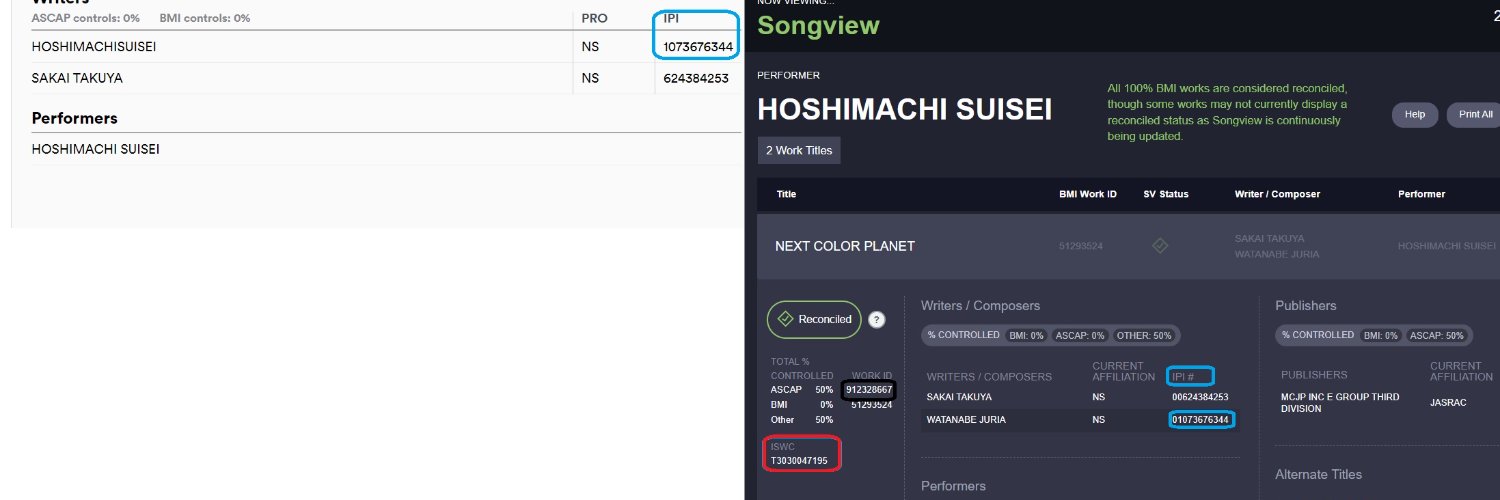1500x500 pixels.
Task: Click the SV Status diamond icon in NEXT COLOR PLANET row
Action: [x=1160, y=245]
